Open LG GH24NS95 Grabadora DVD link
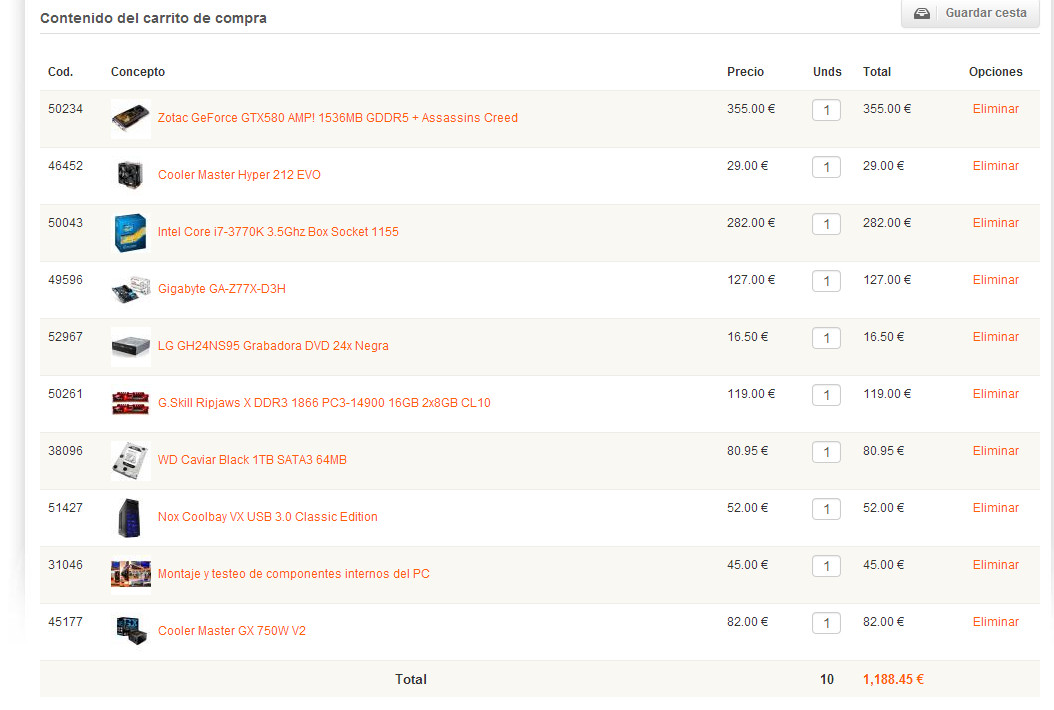The width and height of the screenshot is (1054, 710). pos(273,346)
